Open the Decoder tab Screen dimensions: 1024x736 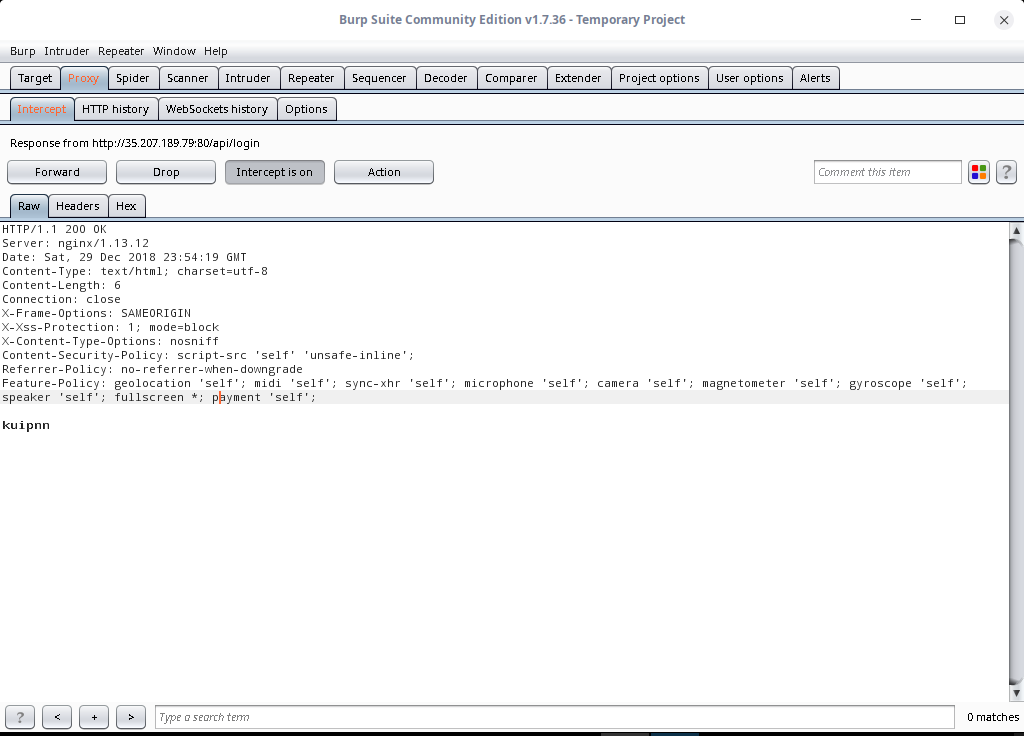[x=445, y=78]
